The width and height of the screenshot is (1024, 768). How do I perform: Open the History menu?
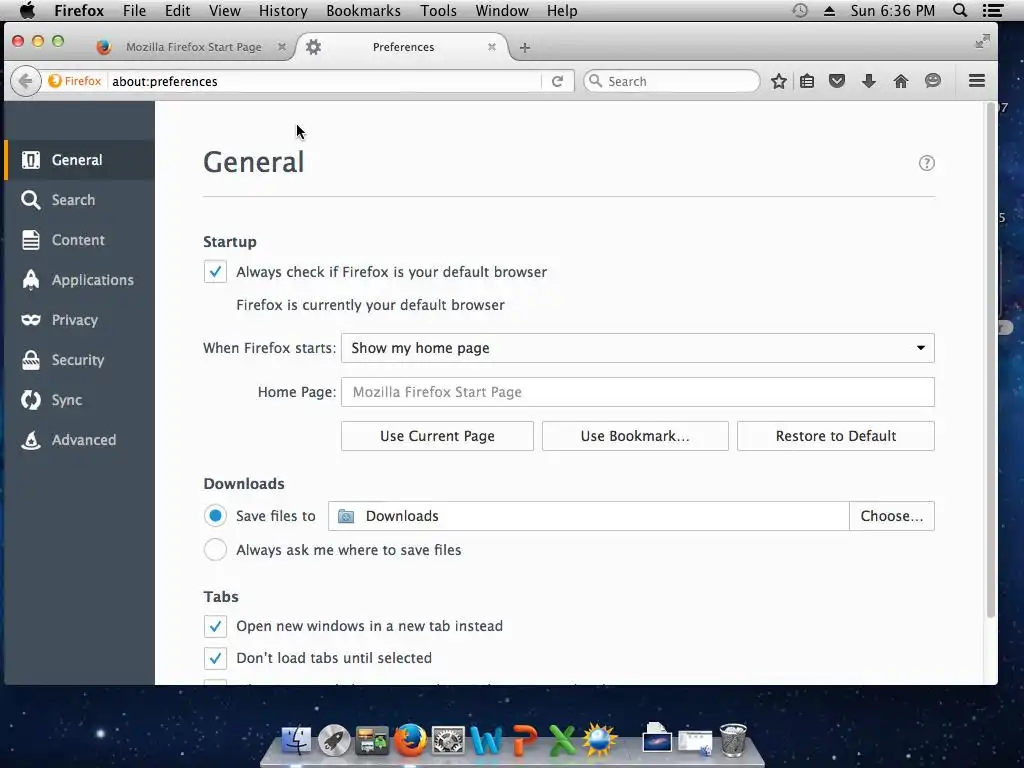coord(283,10)
